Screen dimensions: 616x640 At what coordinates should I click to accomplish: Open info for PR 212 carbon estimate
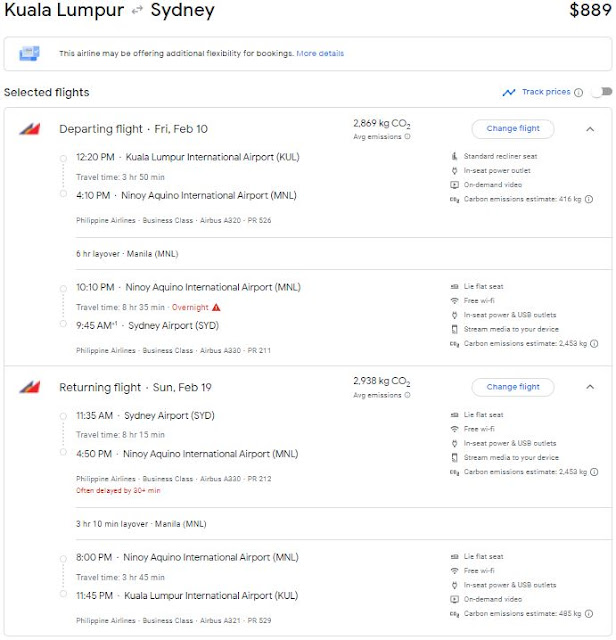tap(594, 472)
